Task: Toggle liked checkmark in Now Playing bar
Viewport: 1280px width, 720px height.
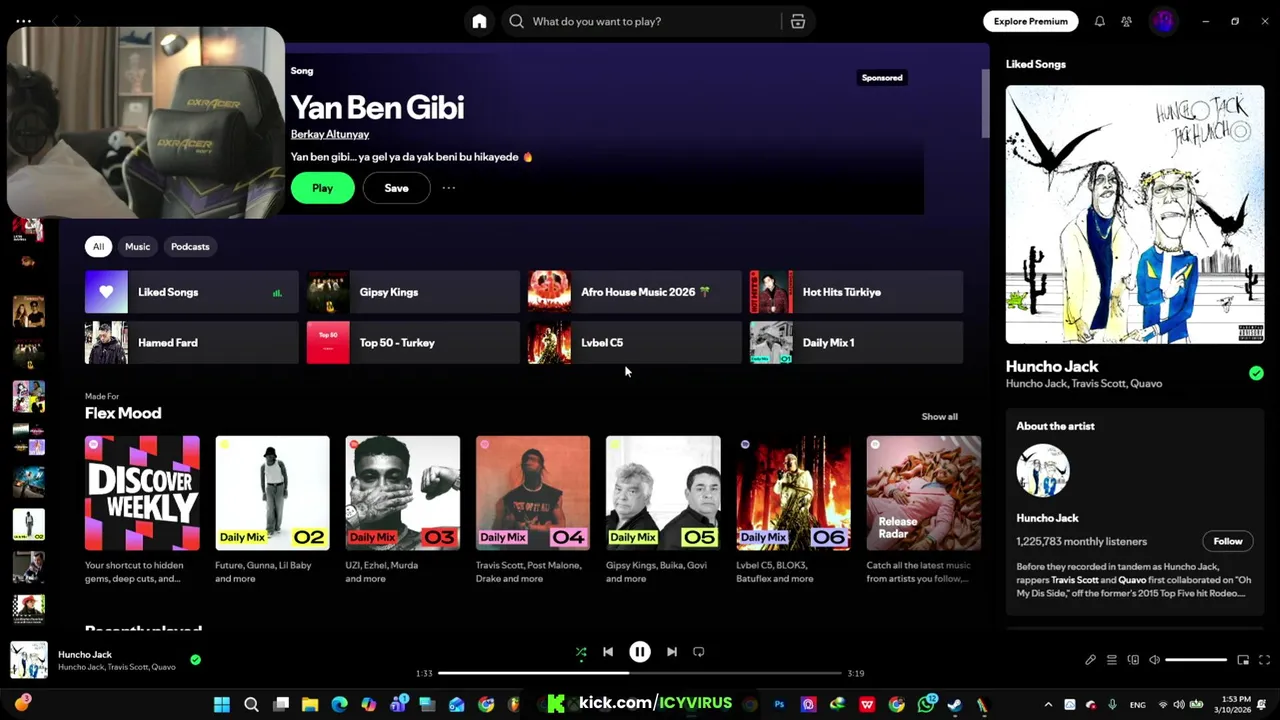Action: pyautogui.click(x=195, y=660)
